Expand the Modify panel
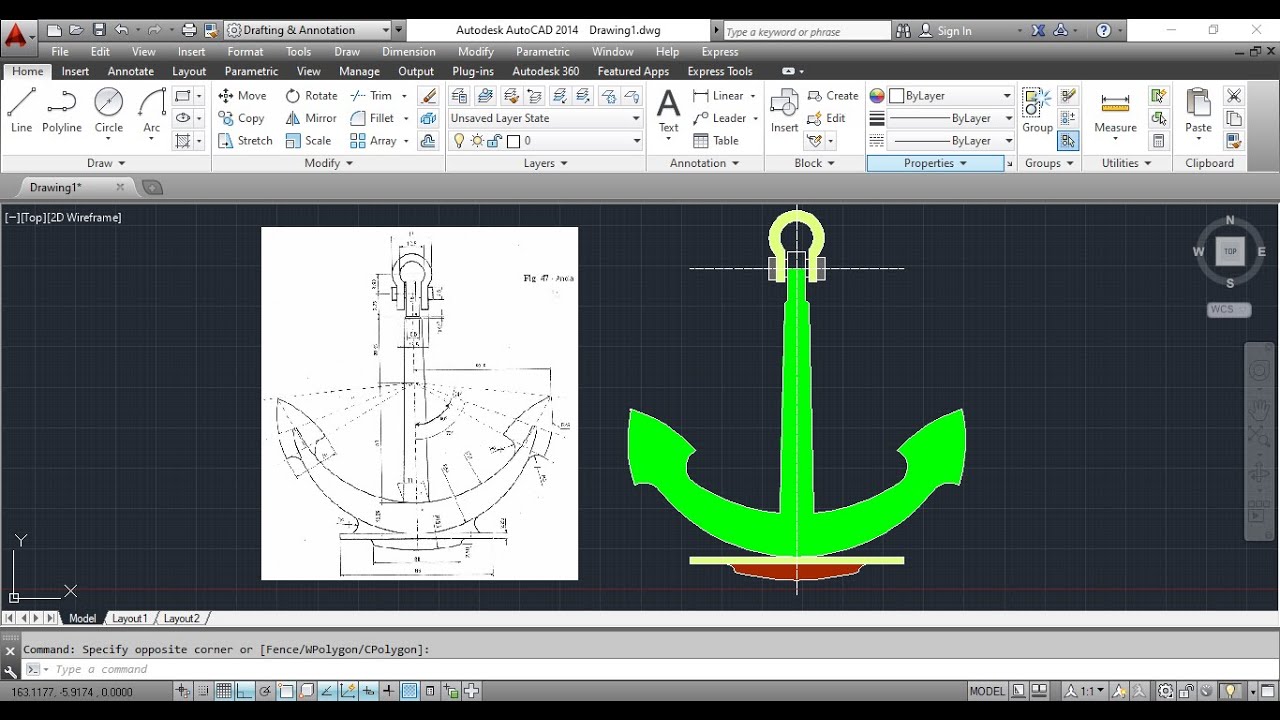 328,163
